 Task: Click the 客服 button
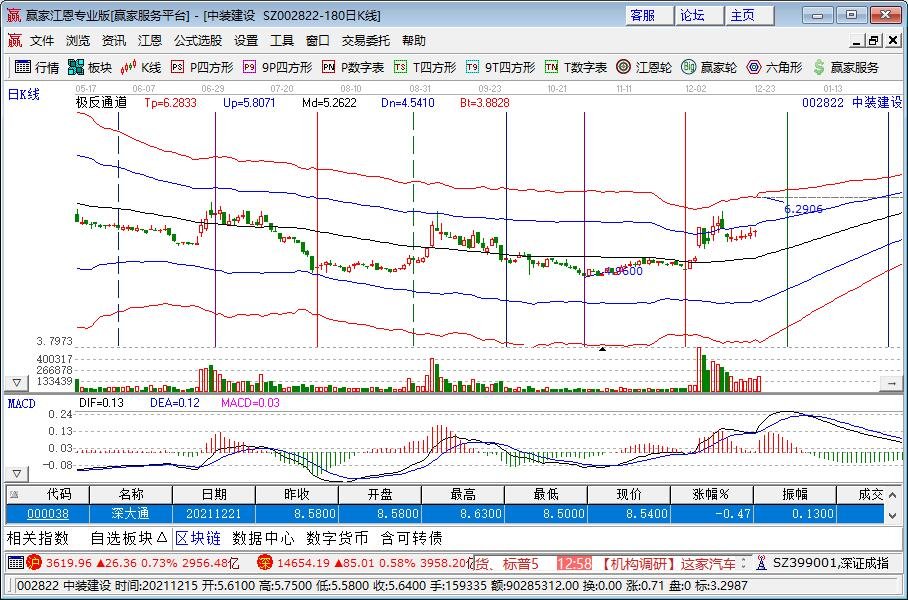click(x=649, y=15)
